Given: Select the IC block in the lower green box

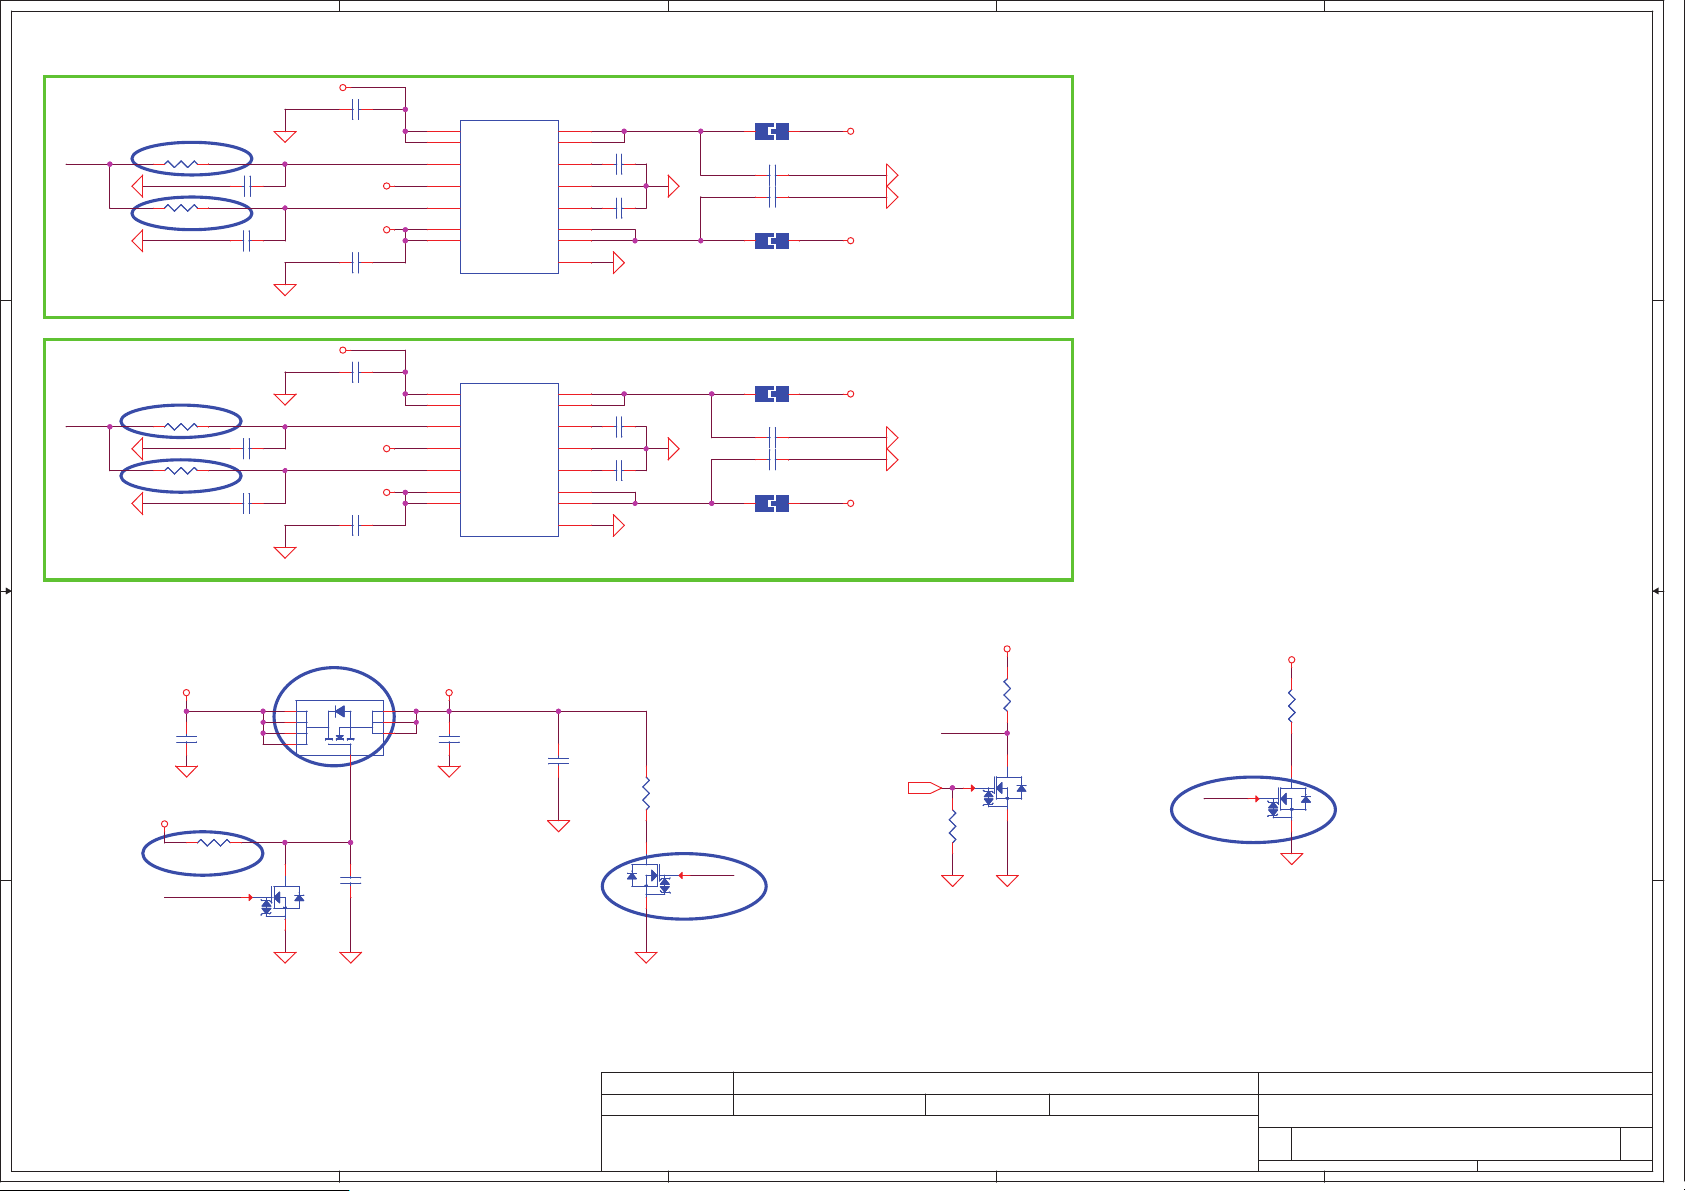Looking at the screenshot, I should 509,460.
